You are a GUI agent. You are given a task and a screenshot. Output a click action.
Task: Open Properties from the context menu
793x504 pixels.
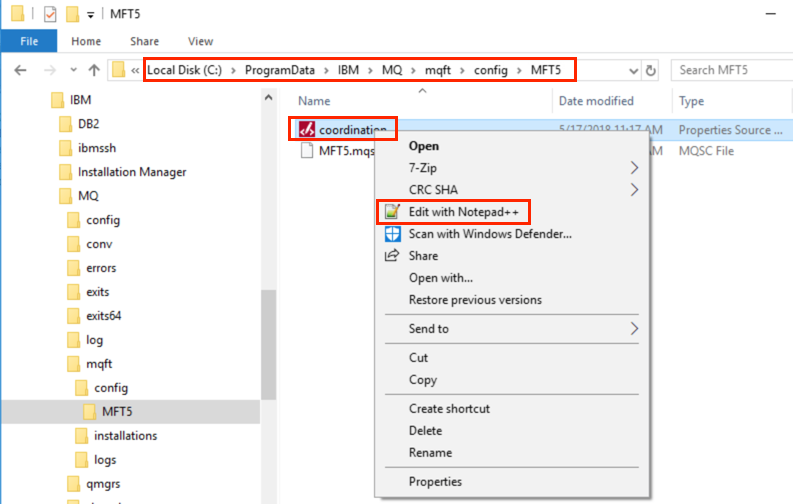click(x=435, y=481)
